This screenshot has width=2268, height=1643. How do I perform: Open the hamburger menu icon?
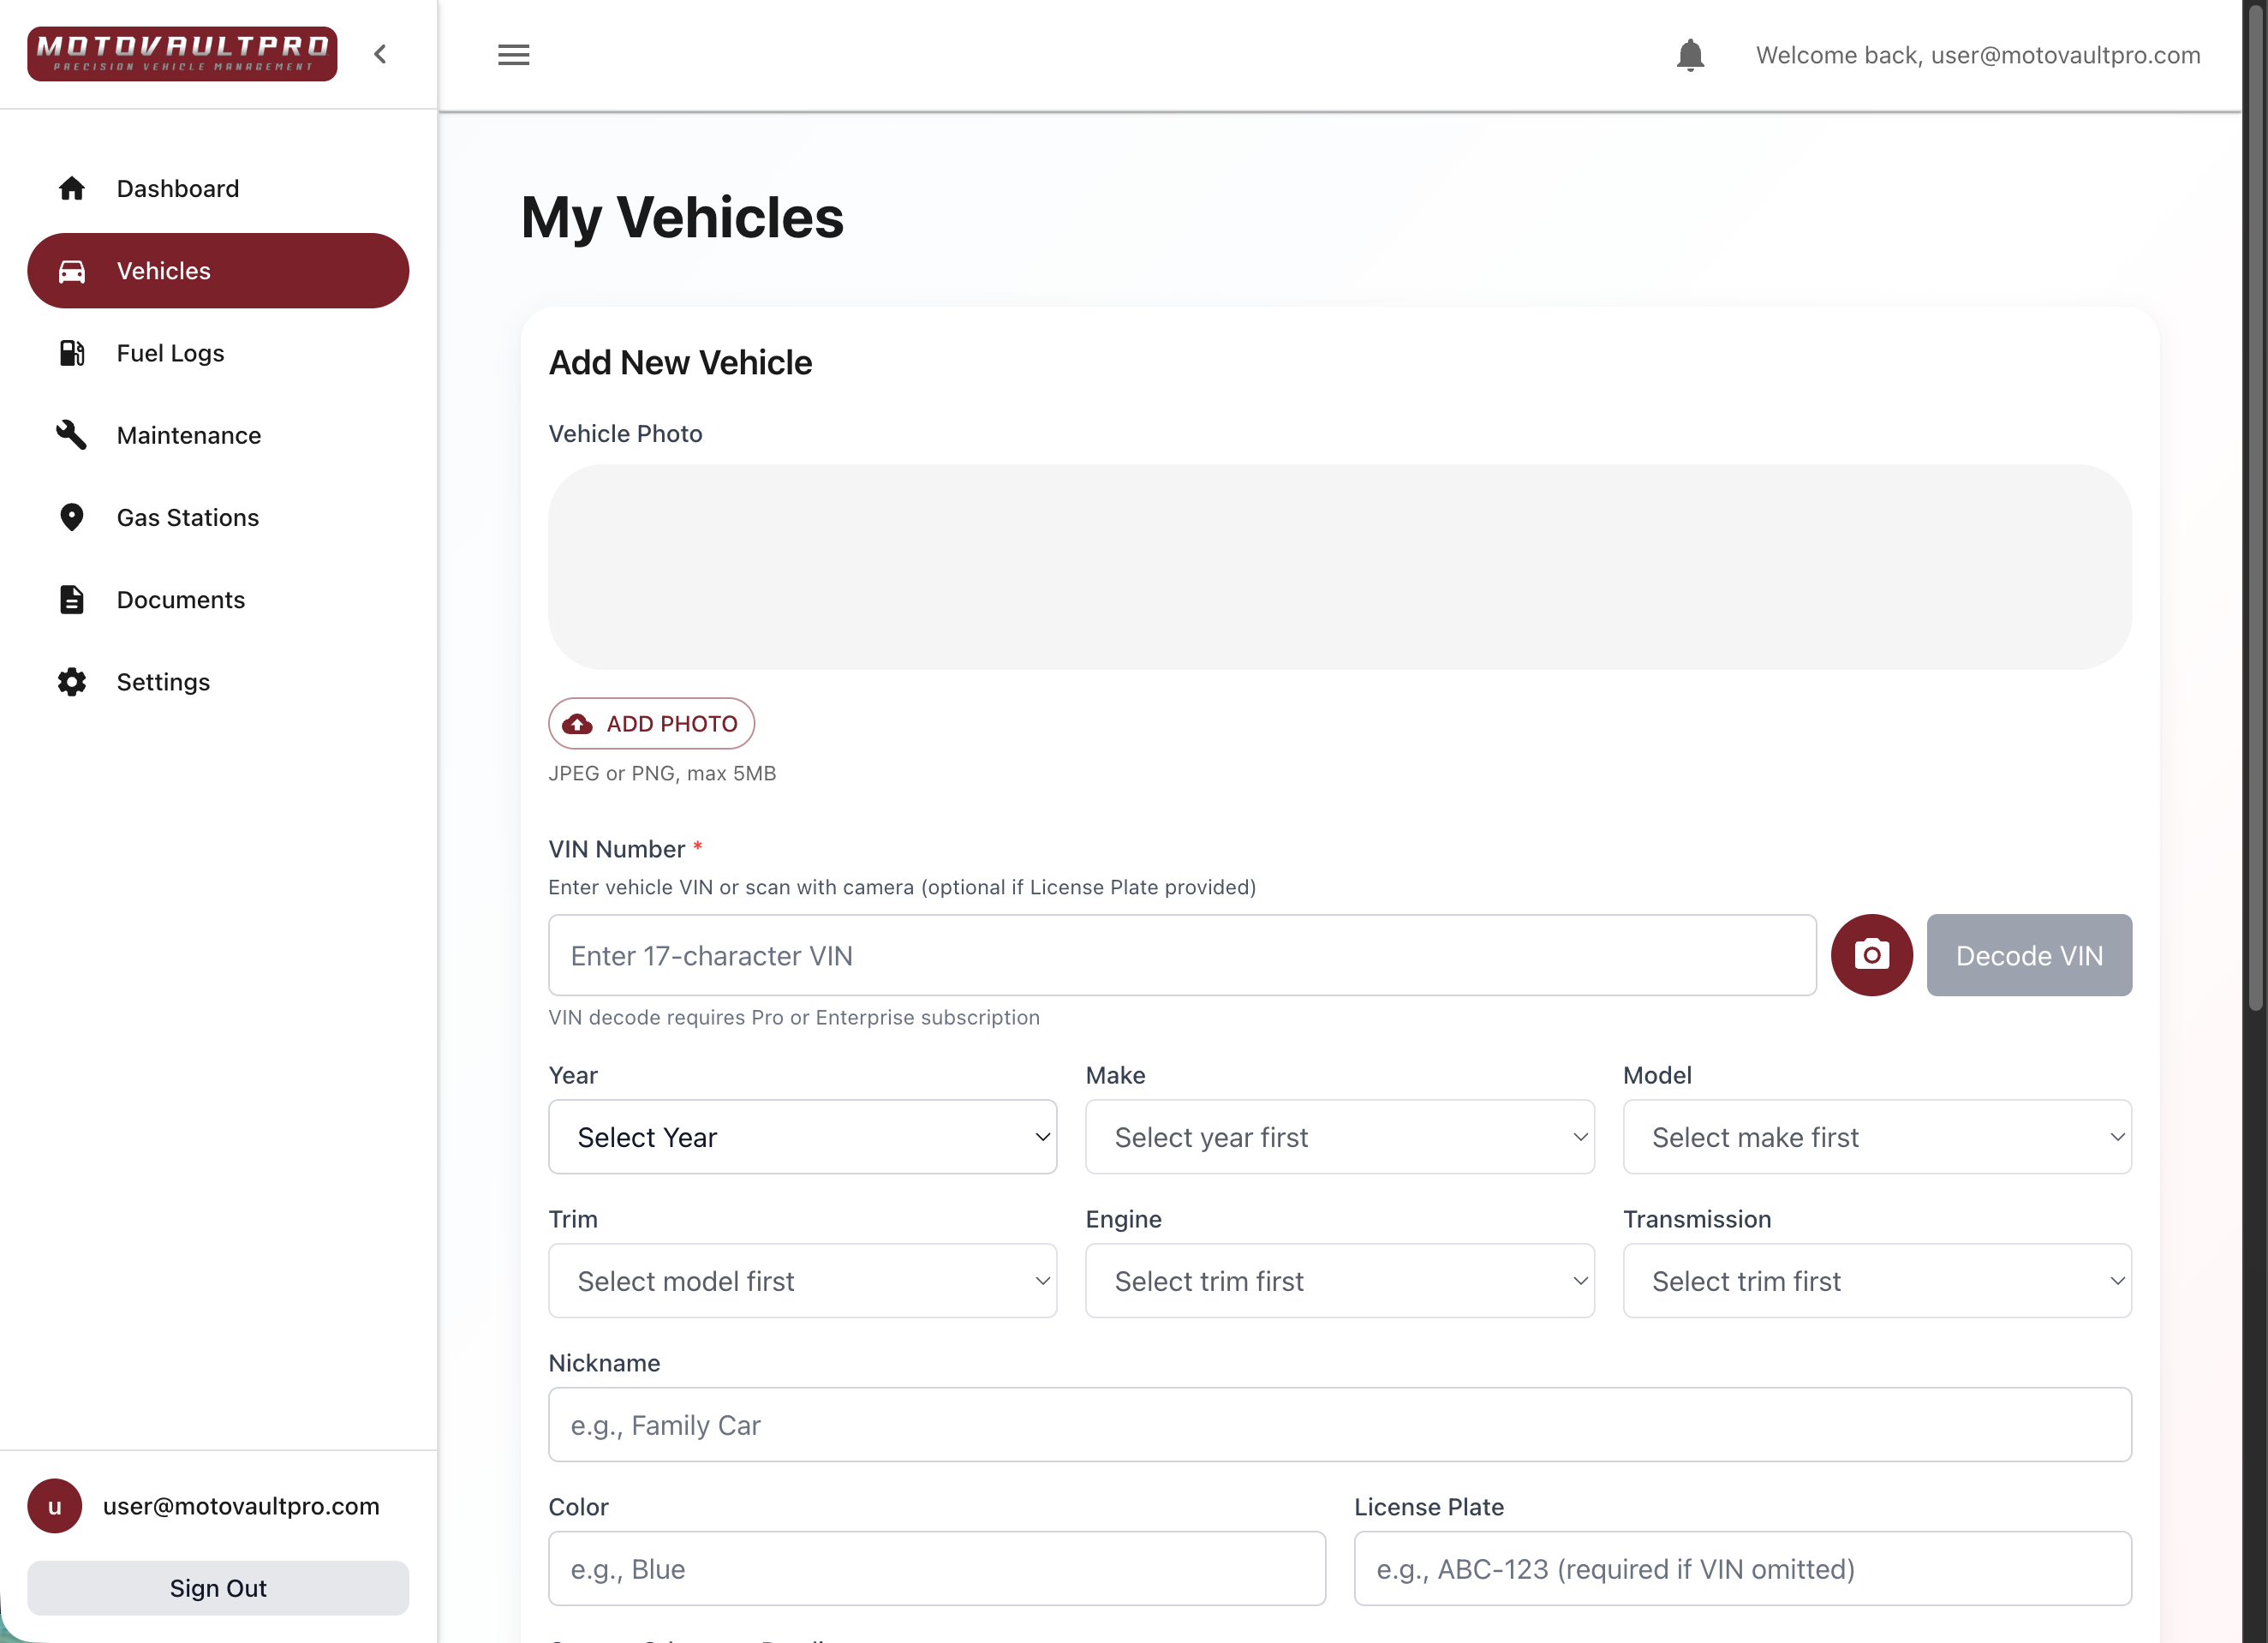pyautogui.click(x=513, y=55)
